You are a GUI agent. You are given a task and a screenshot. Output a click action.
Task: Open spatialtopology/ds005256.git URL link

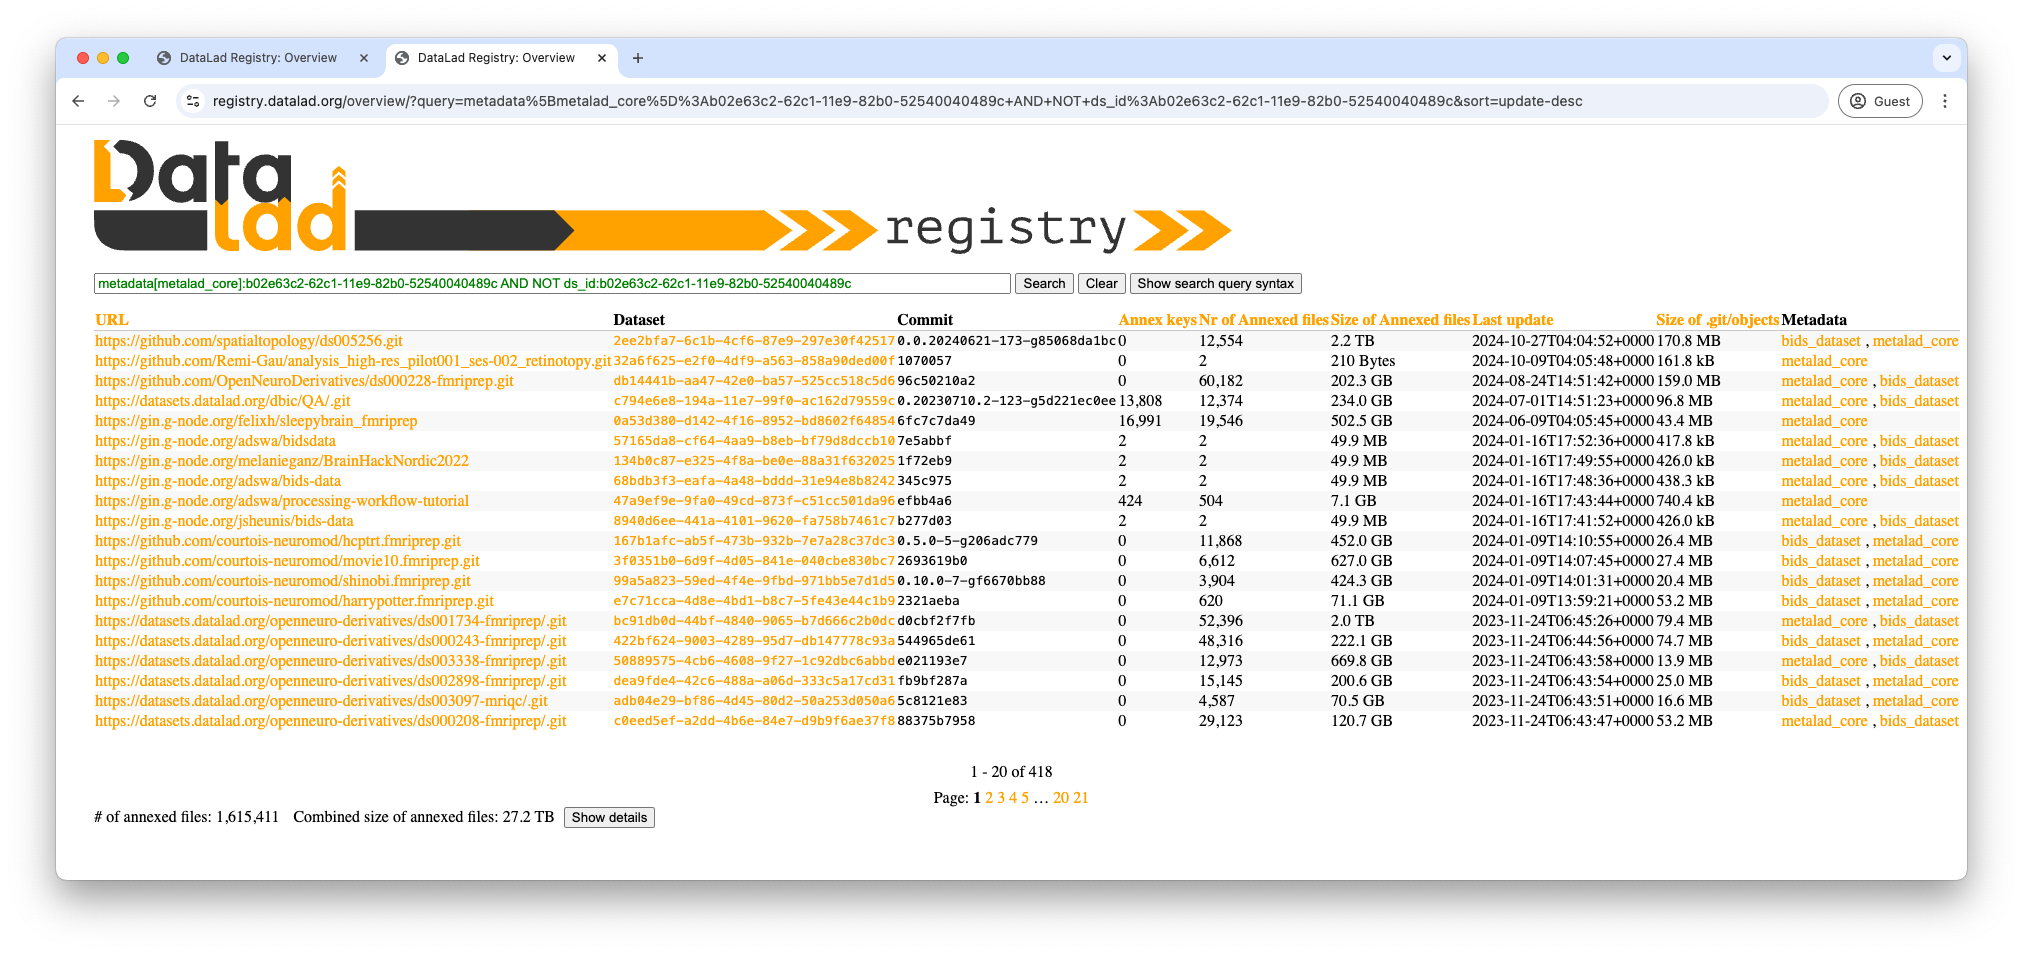click(249, 341)
